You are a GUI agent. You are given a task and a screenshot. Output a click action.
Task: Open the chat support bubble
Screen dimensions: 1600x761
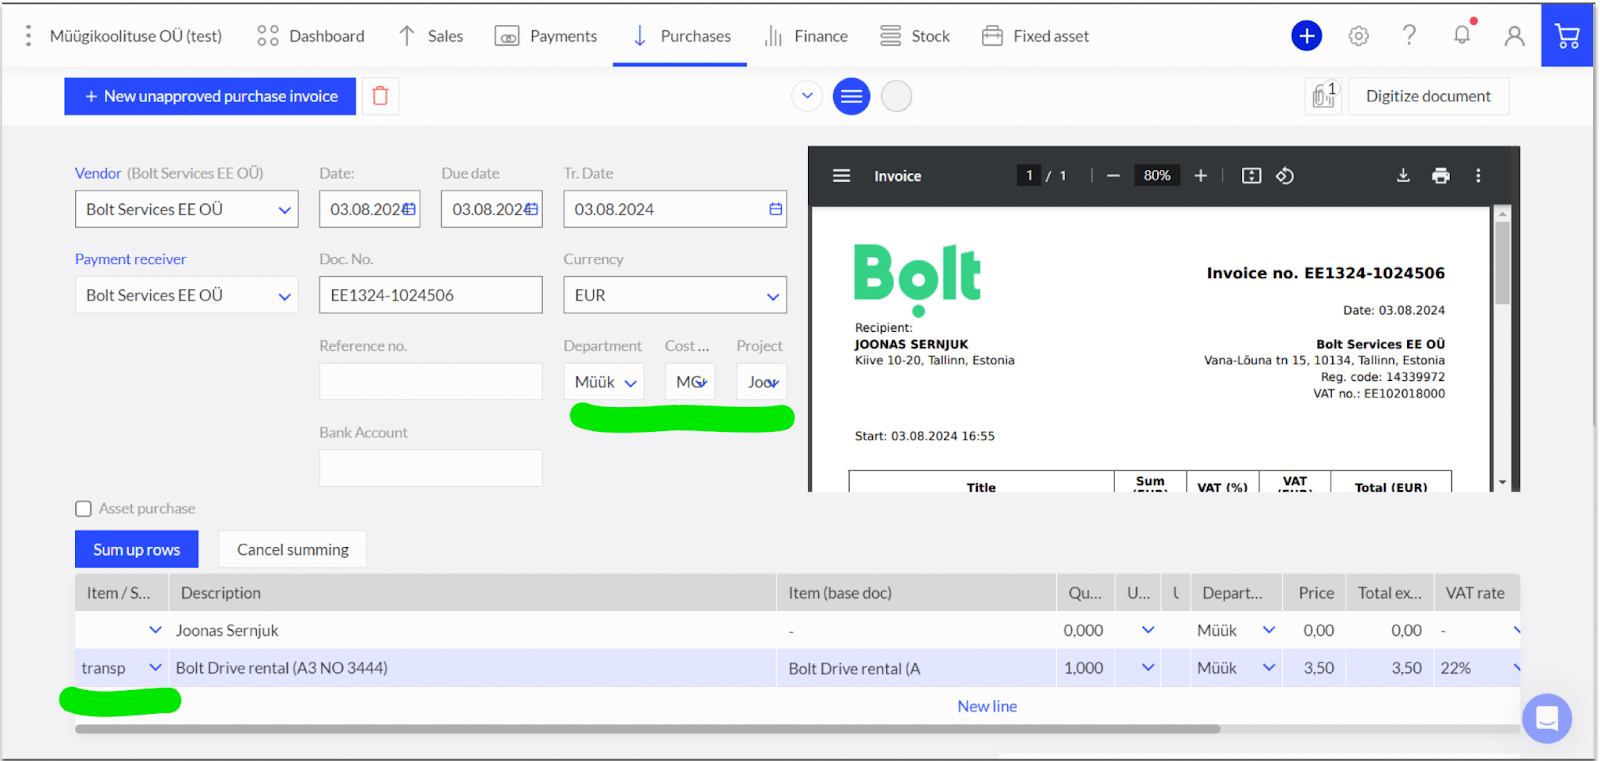1546,718
